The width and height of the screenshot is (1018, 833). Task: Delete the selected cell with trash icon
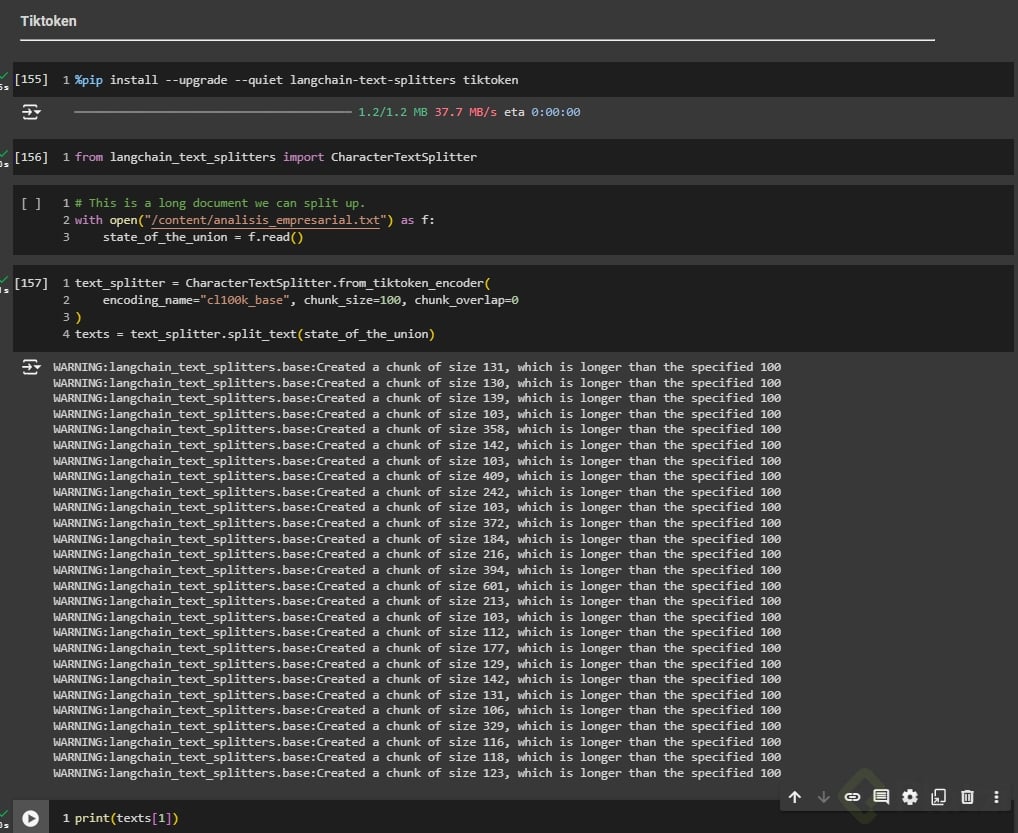(x=967, y=797)
